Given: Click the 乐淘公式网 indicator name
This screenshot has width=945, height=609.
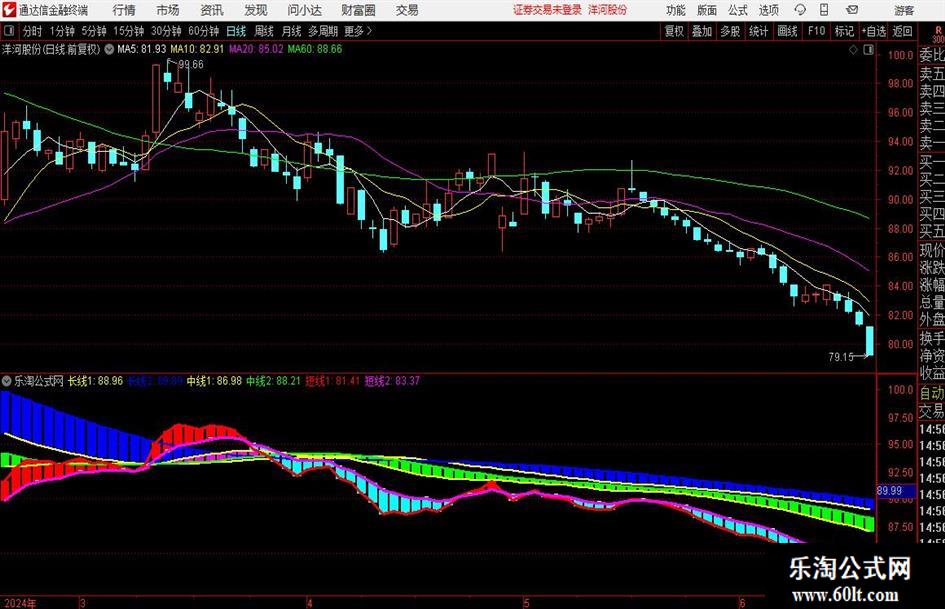Looking at the screenshot, I should point(39,381).
